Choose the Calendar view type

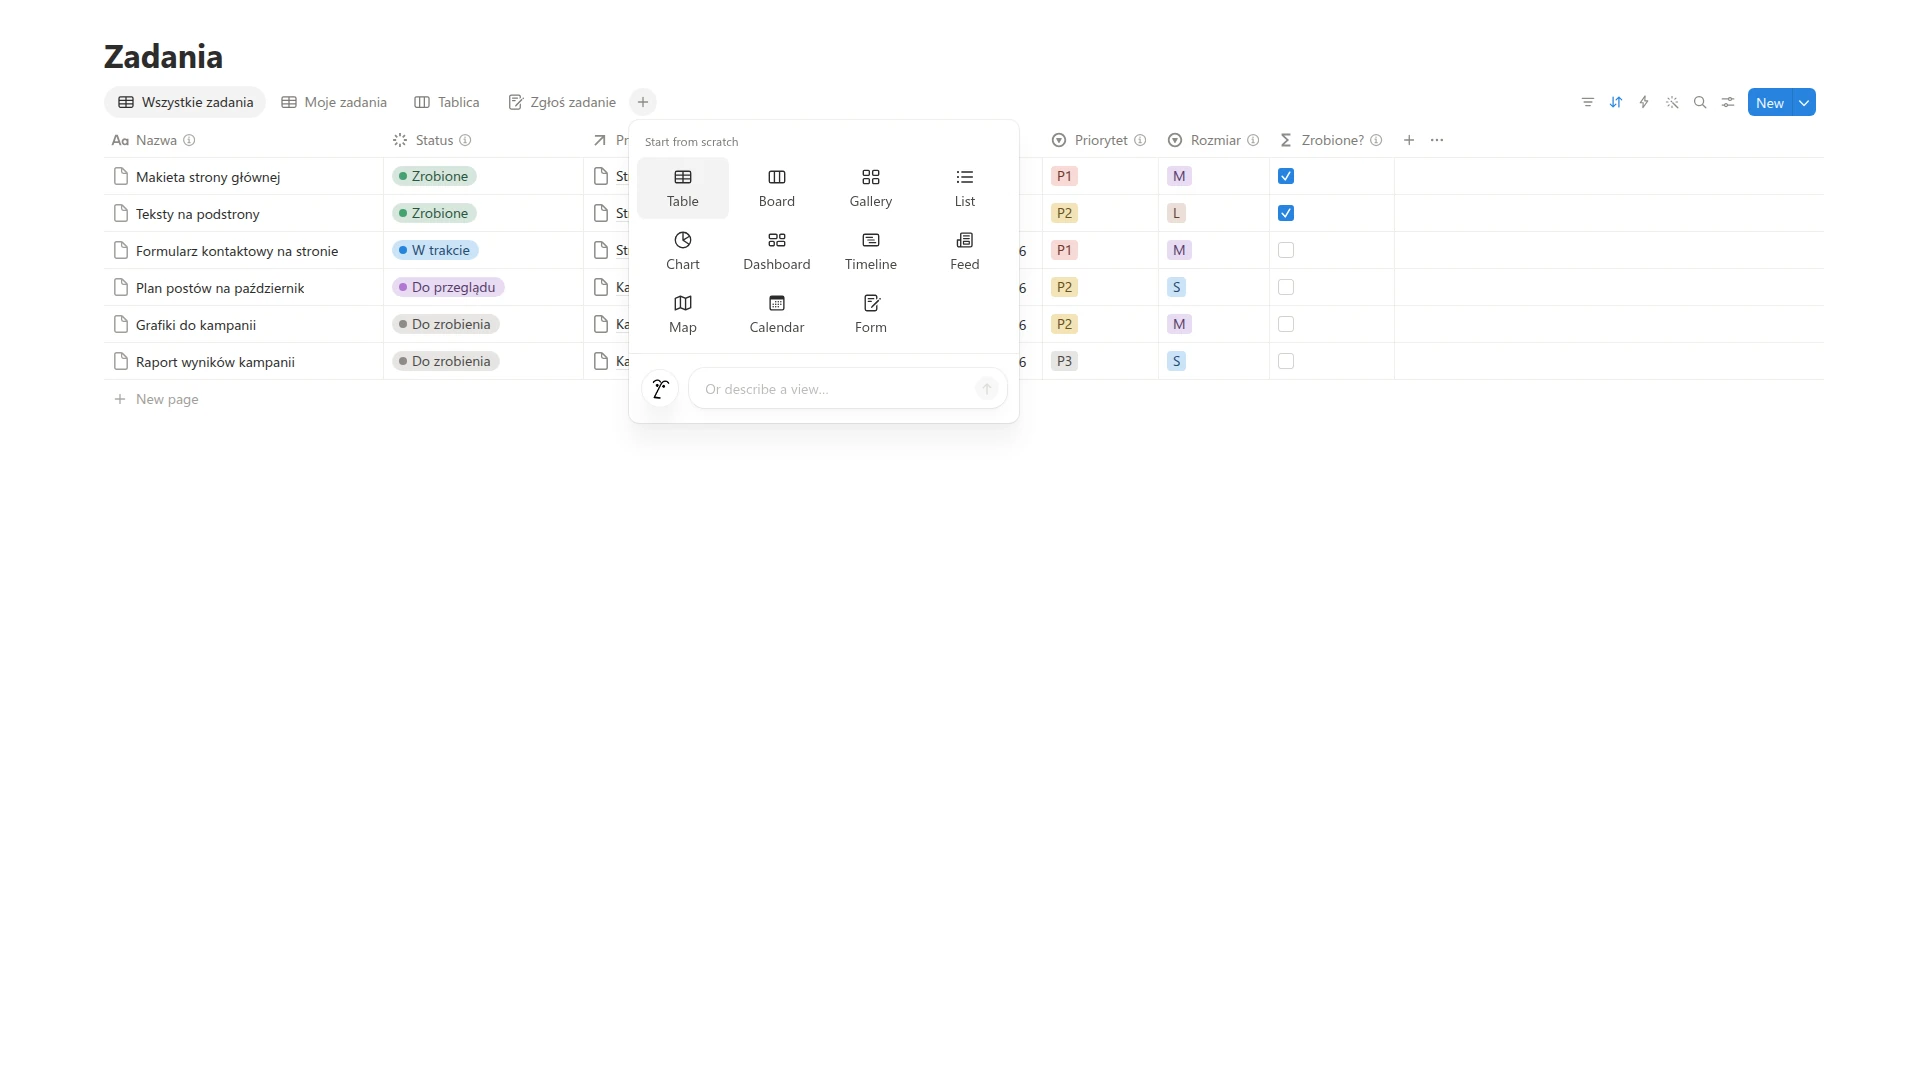click(777, 314)
